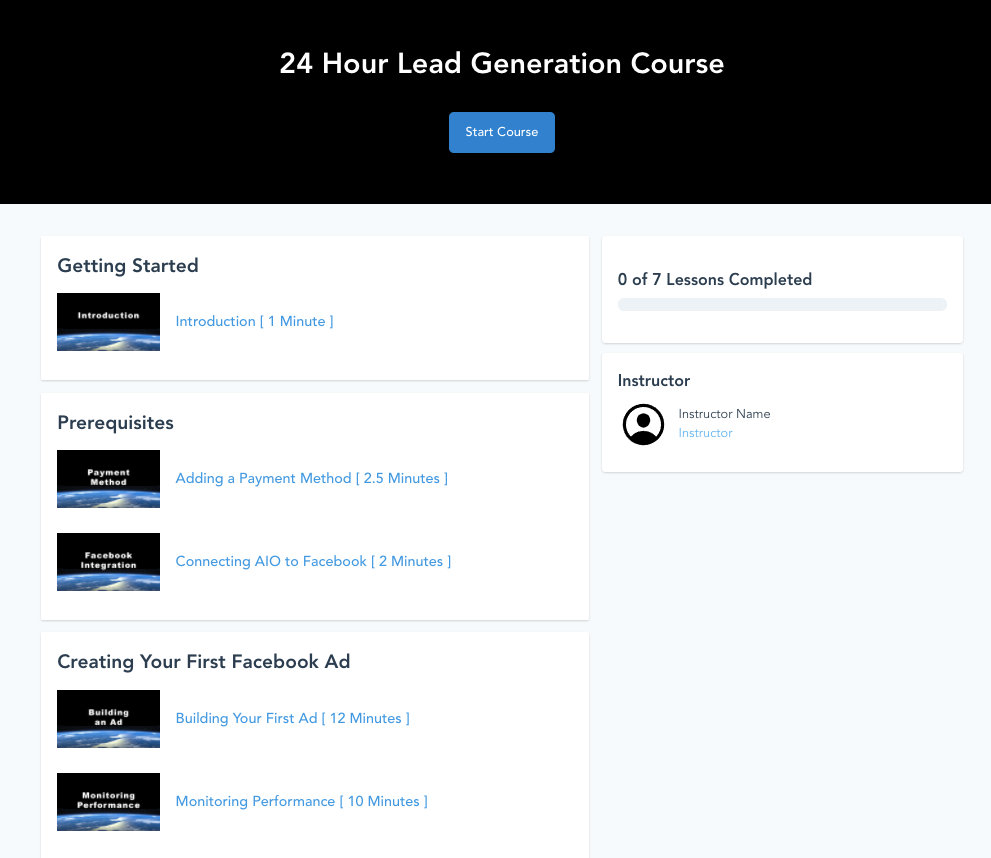Click the Introduction video thumbnail
Screen dimensions: 991x858
pyautogui.click(x=108, y=322)
